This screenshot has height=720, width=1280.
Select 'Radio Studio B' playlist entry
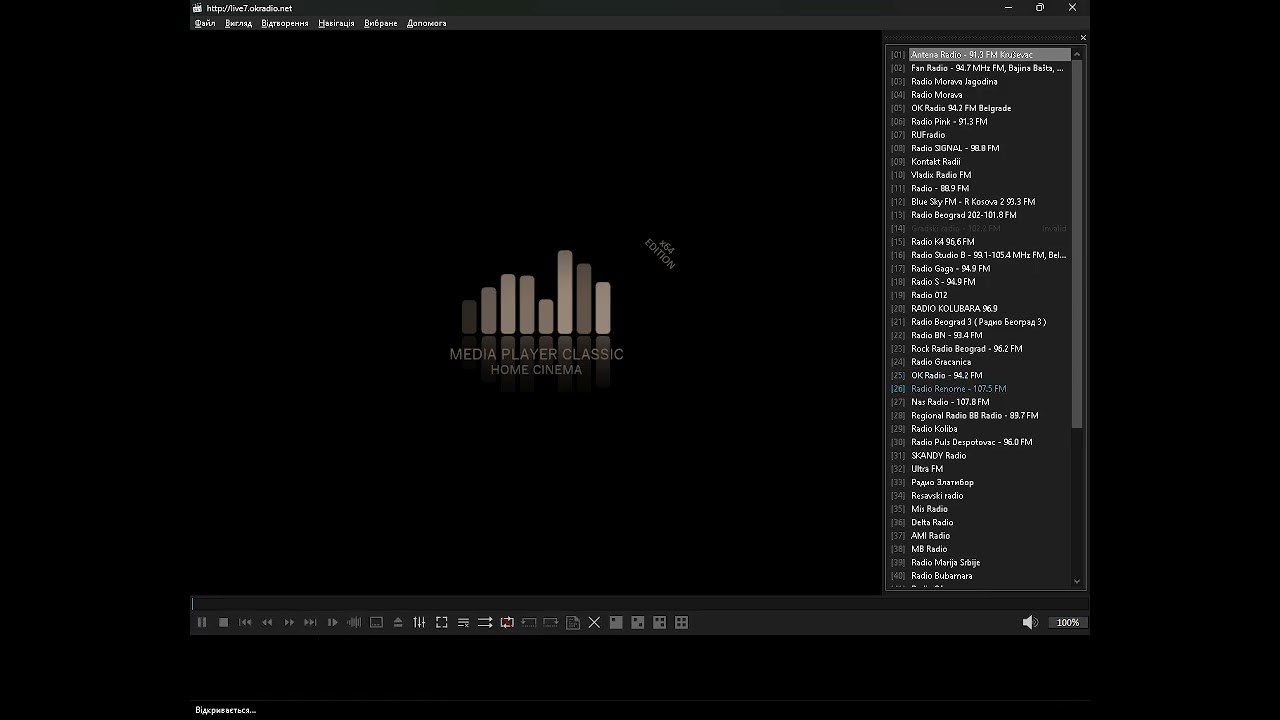979,255
